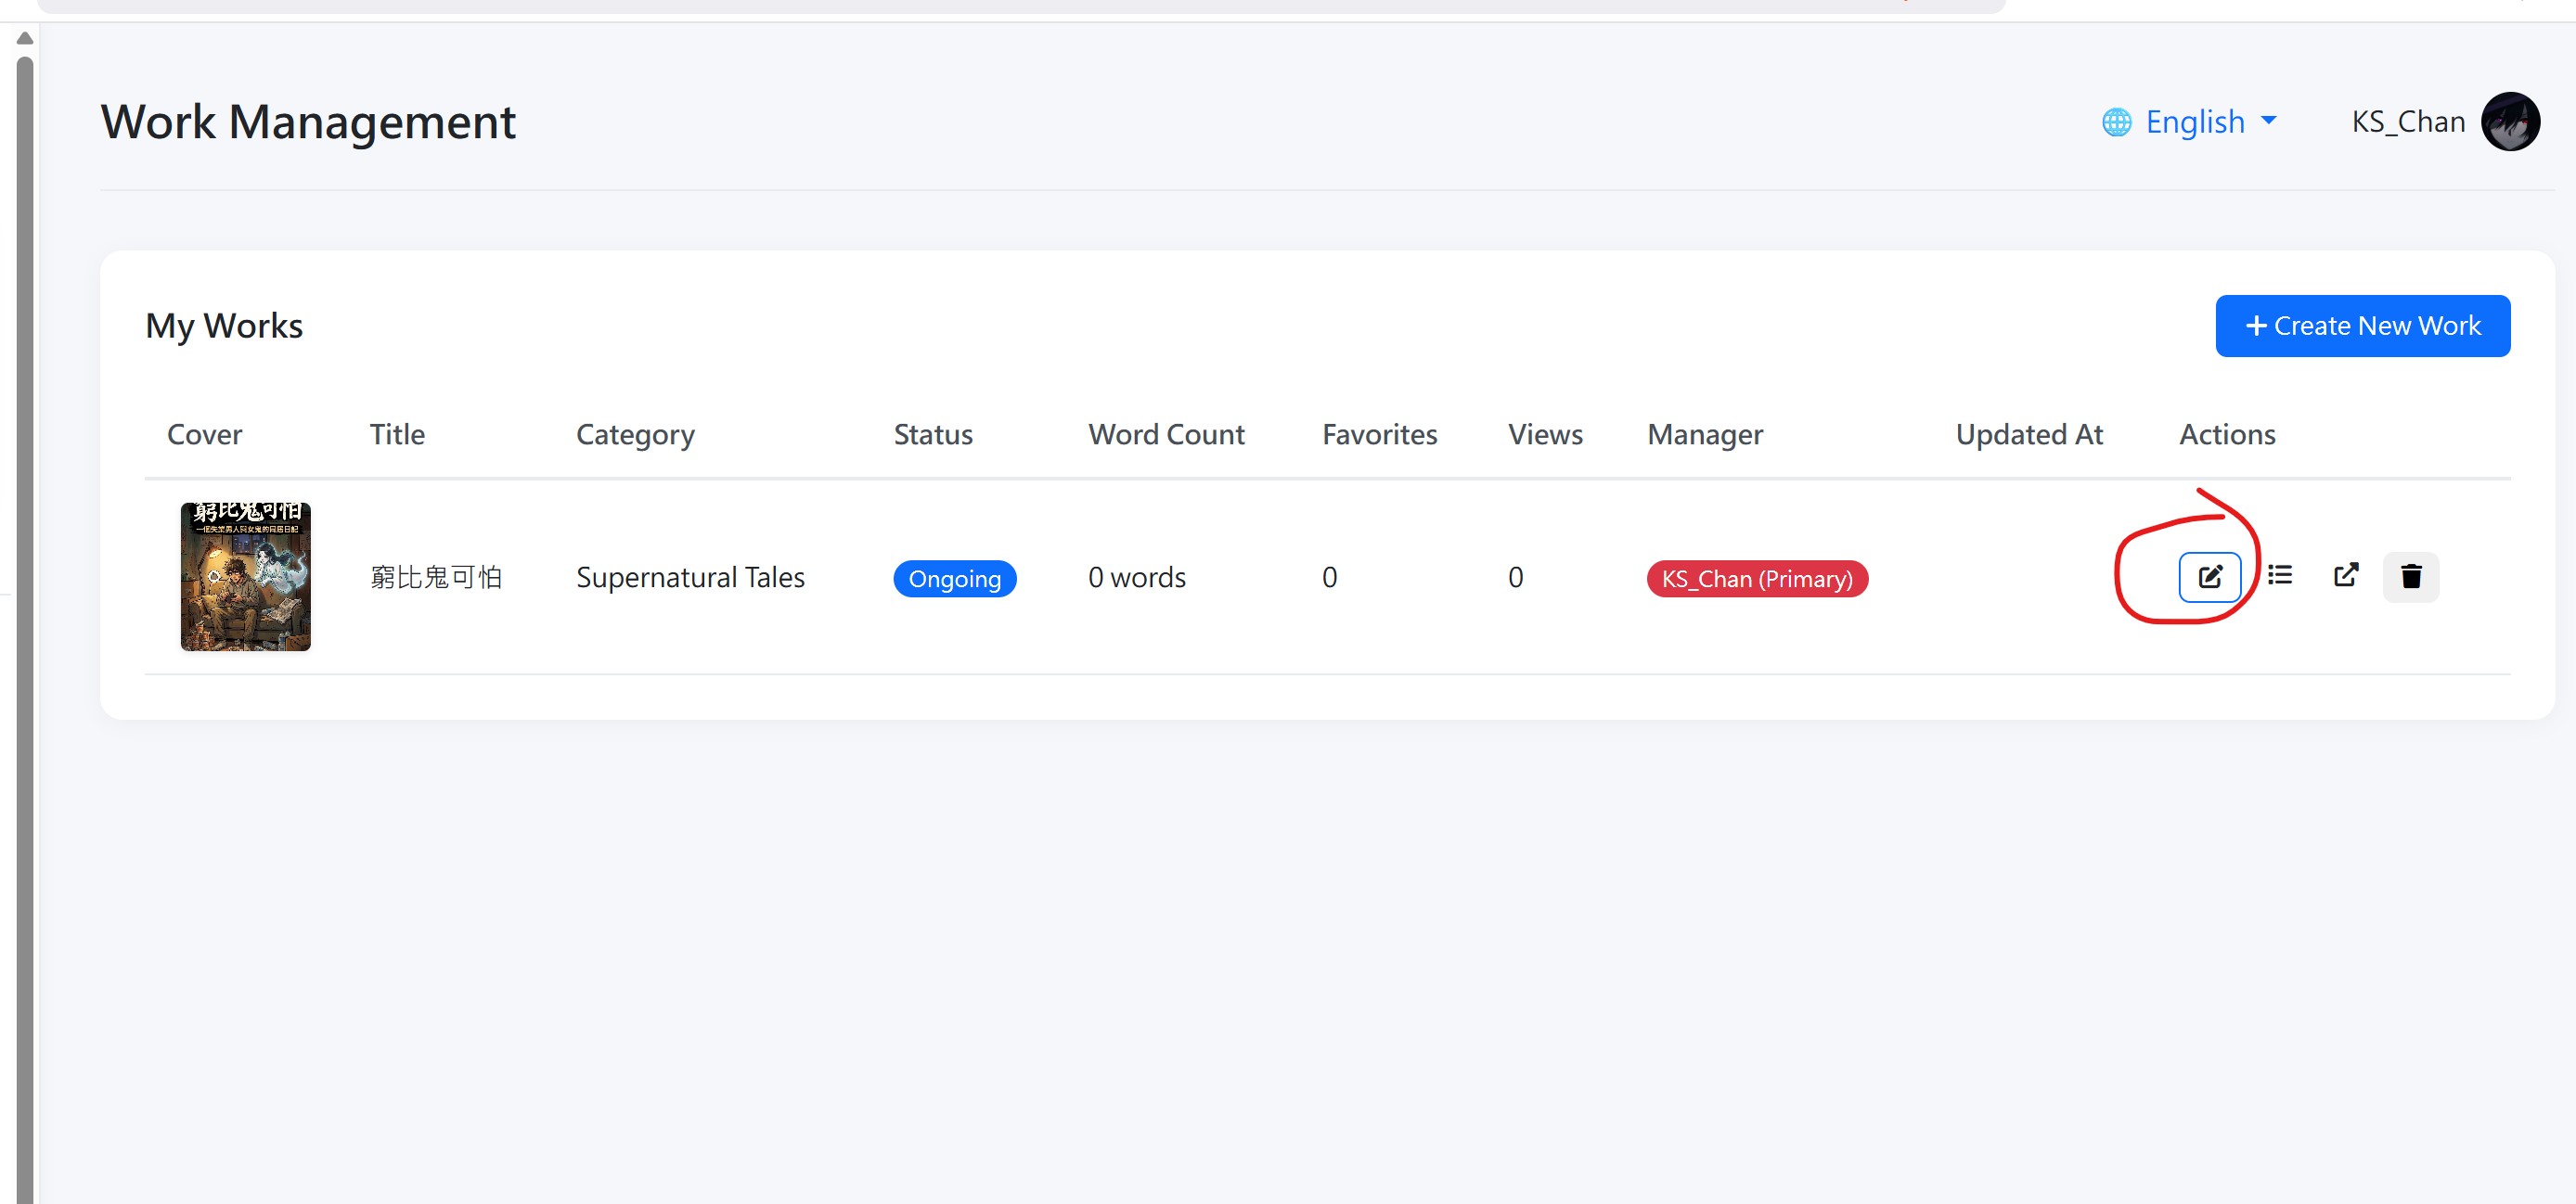The width and height of the screenshot is (2576, 1204).
Task: Click the Status column header
Action: pyautogui.click(x=933, y=434)
